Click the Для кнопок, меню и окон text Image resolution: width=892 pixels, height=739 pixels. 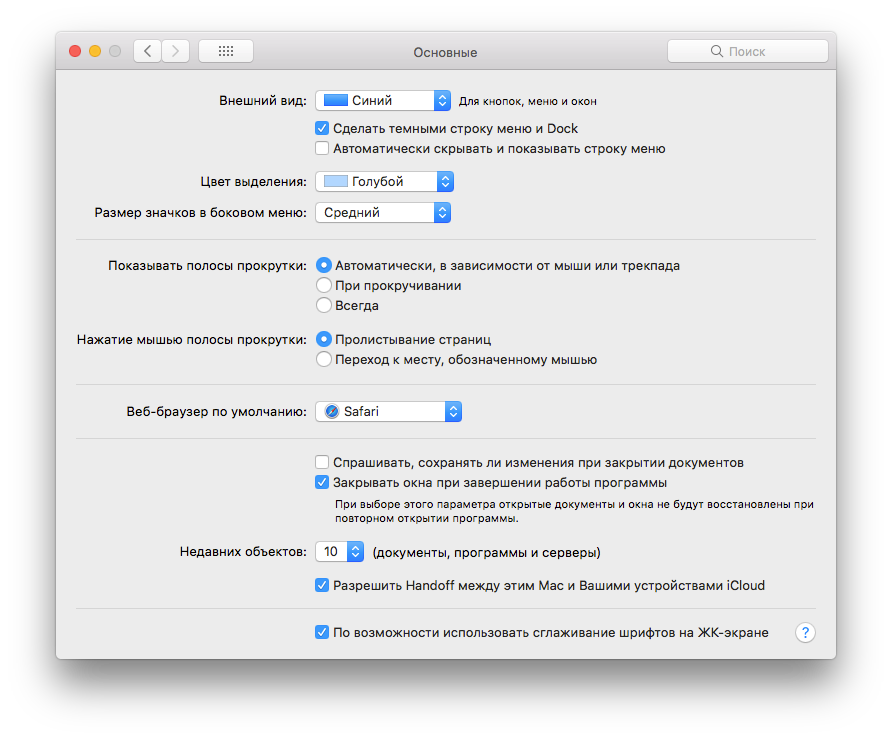[528, 101]
